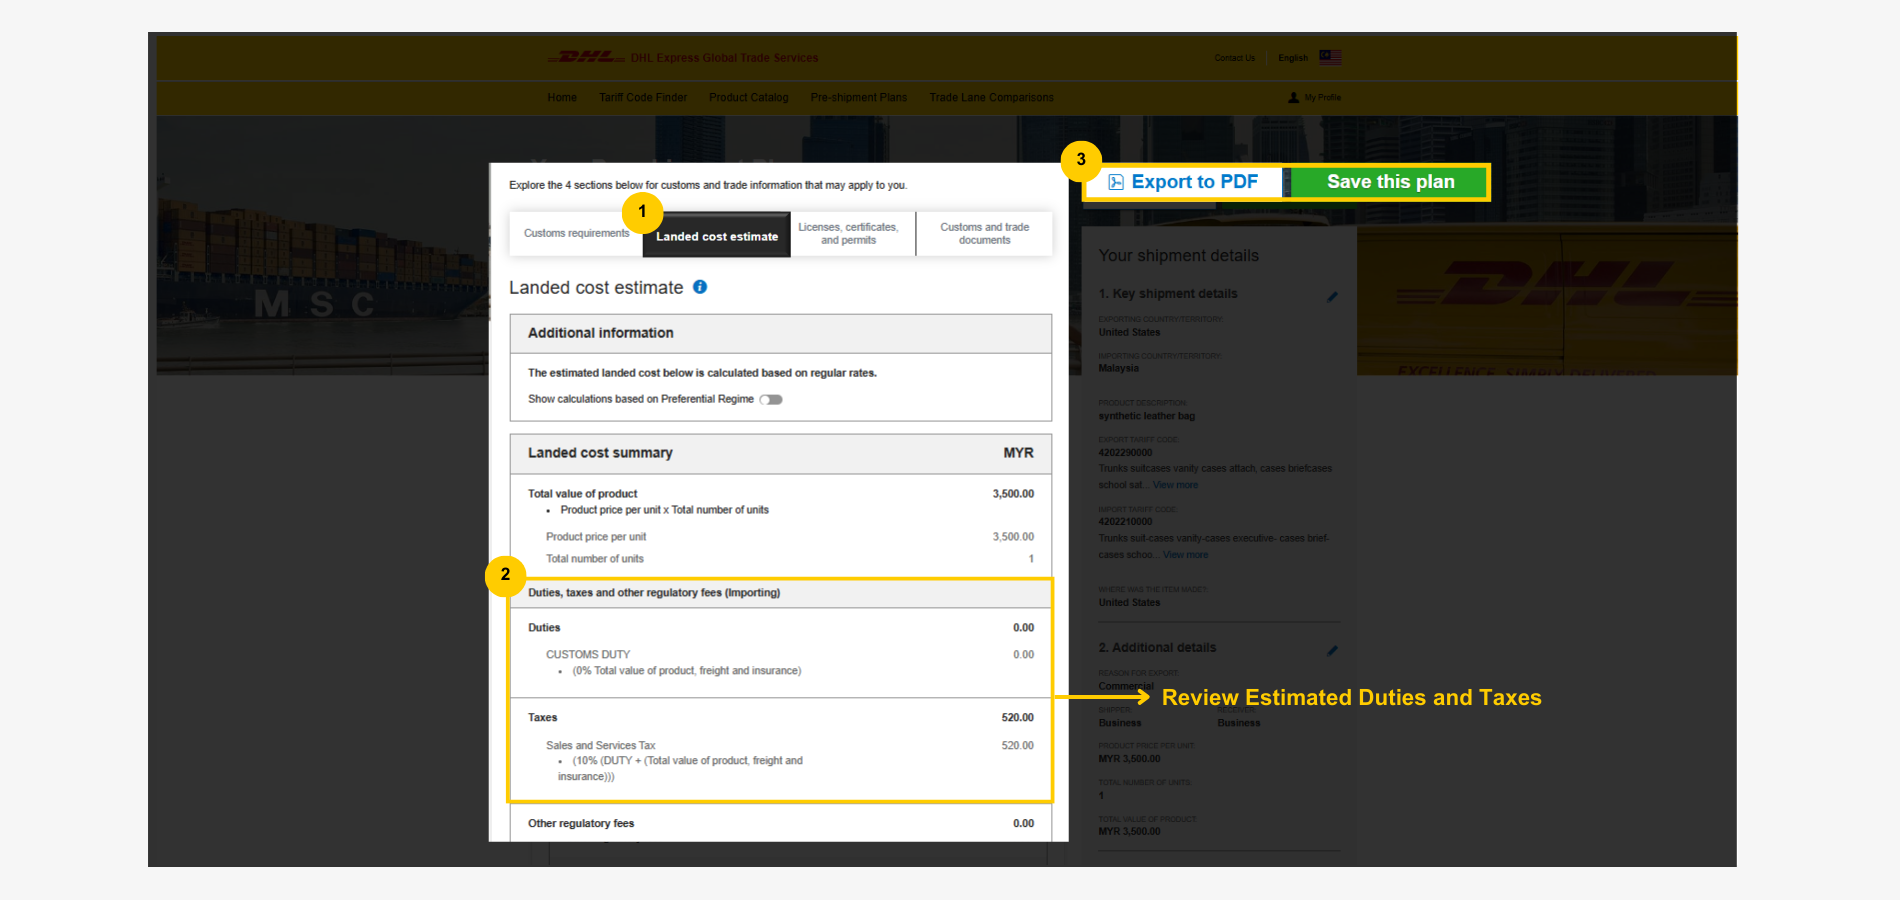
Task: Click export tariff code 4202290000
Action: click(1125, 453)
